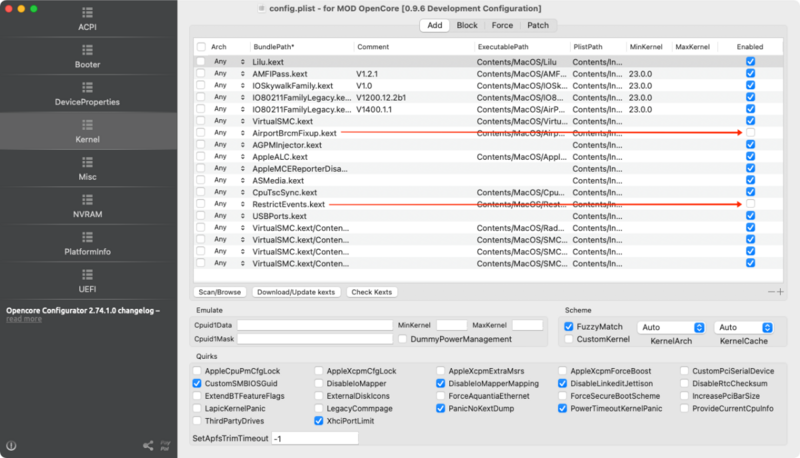Viewport: 800px width, 458px height.
Task: Click the Cpuid1Mask input field
Action: (x=315, y=339)
